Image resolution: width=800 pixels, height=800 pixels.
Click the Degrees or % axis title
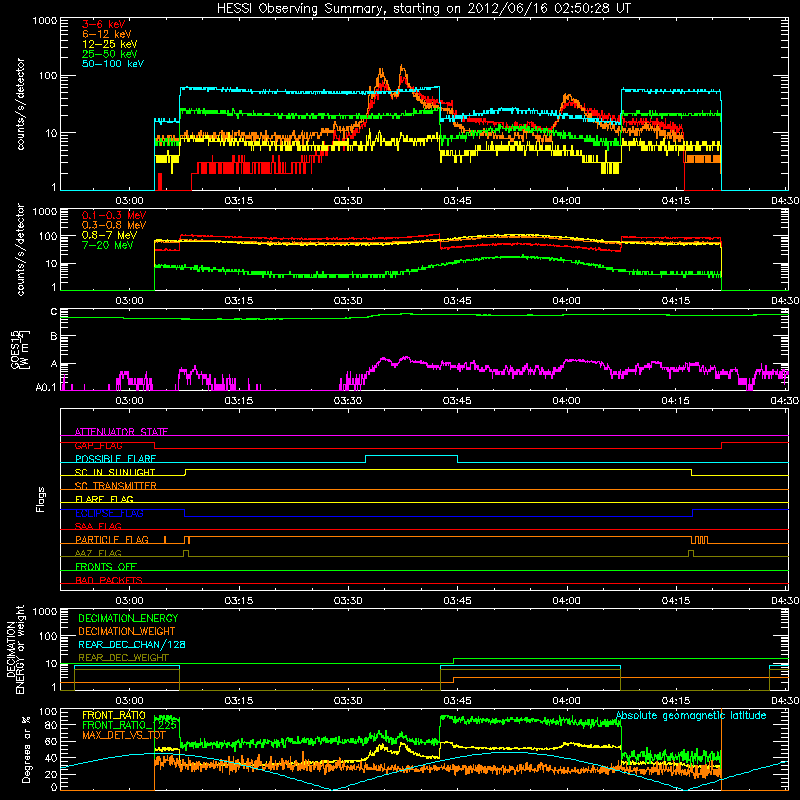click(x=26, y=749)
